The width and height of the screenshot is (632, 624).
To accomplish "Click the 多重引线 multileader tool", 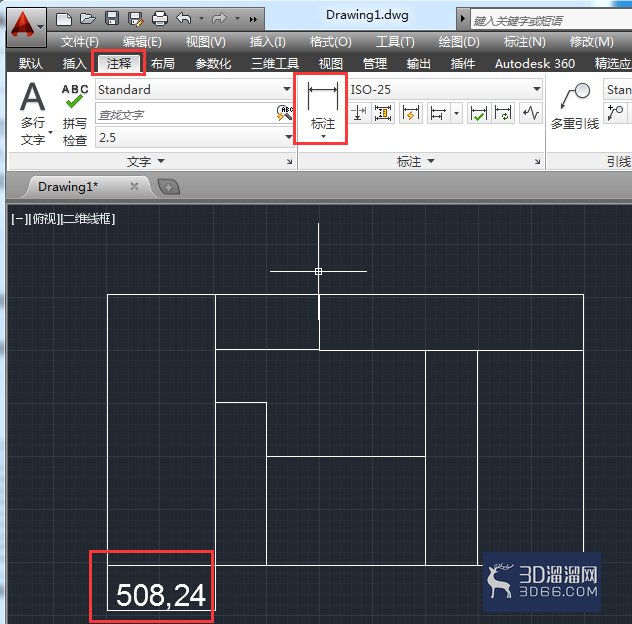I will click(x=575, y=106).
